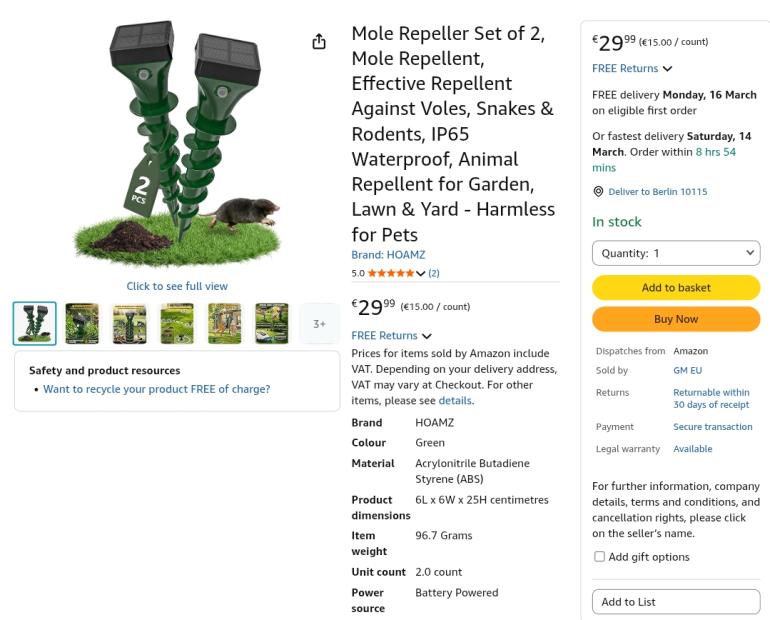This screenshot has height=620, width=770.
Task: Open the Deliver to Berlin 10115 link
Action: [657, 191]
